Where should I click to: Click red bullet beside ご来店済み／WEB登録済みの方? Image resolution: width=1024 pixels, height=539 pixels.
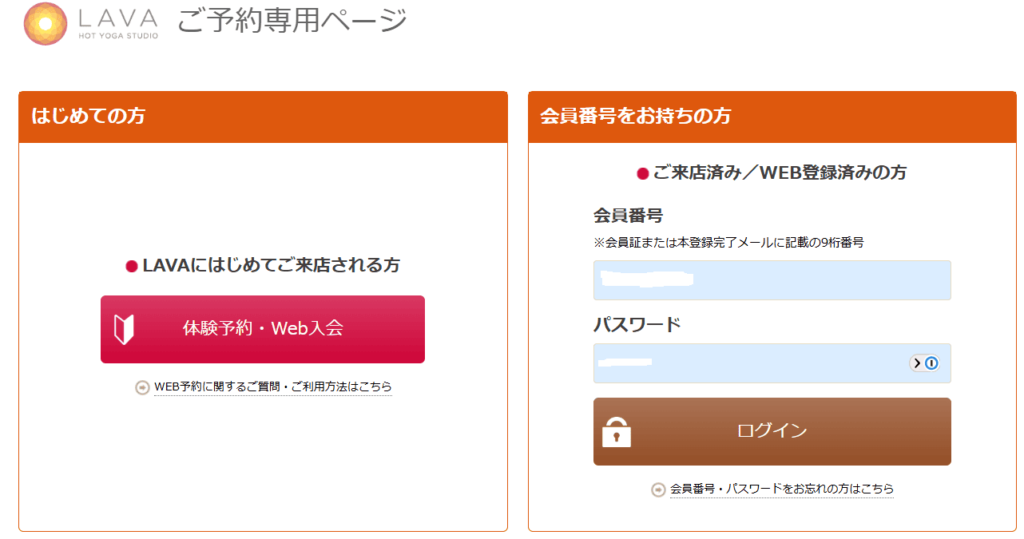point(643,173)
